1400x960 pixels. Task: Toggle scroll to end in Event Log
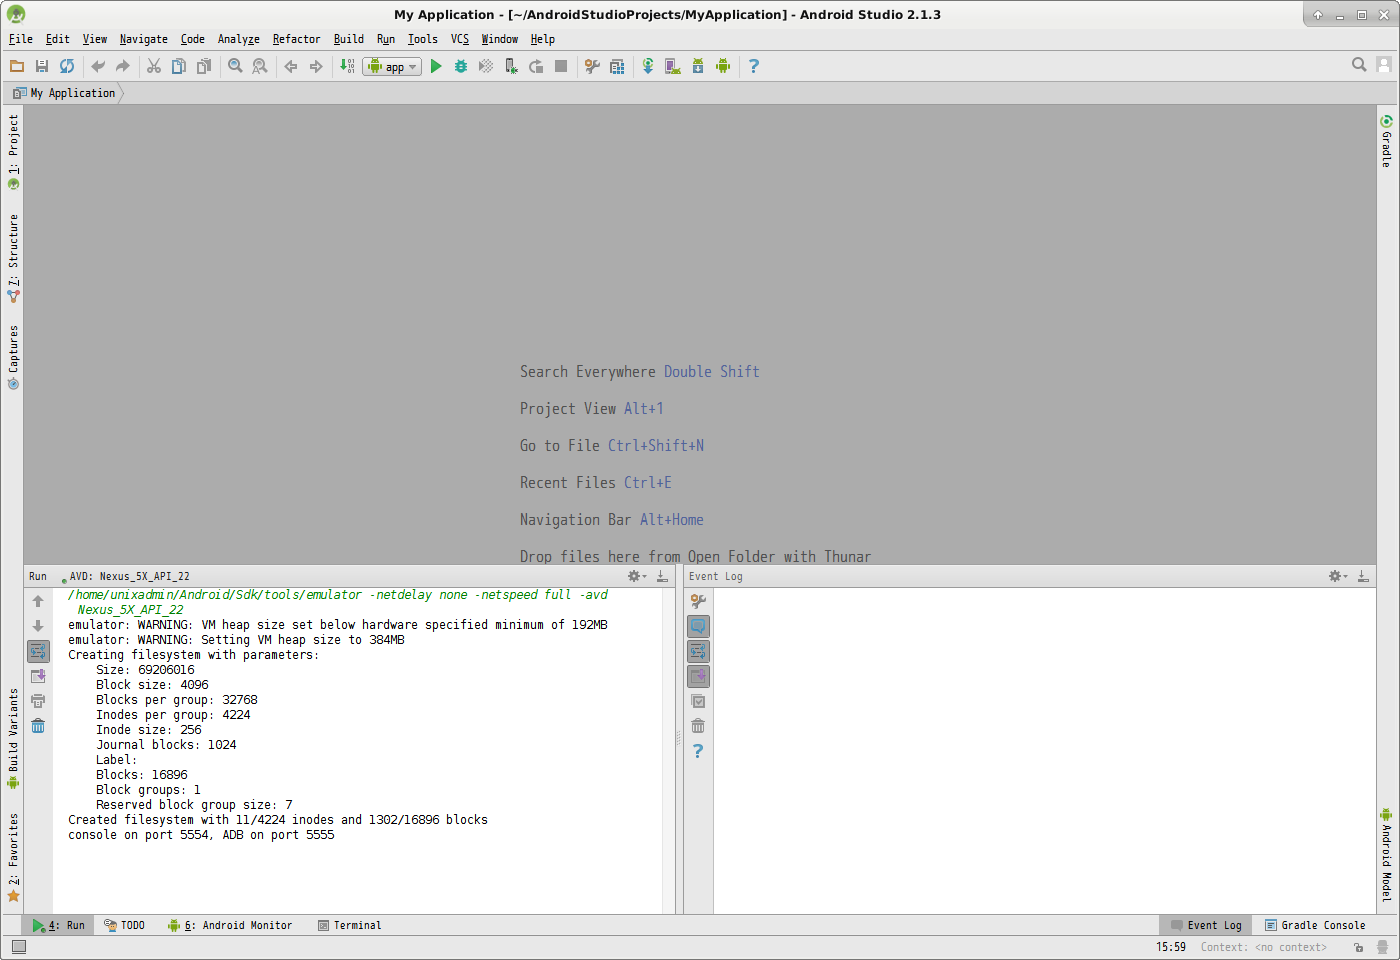[698, 676]
